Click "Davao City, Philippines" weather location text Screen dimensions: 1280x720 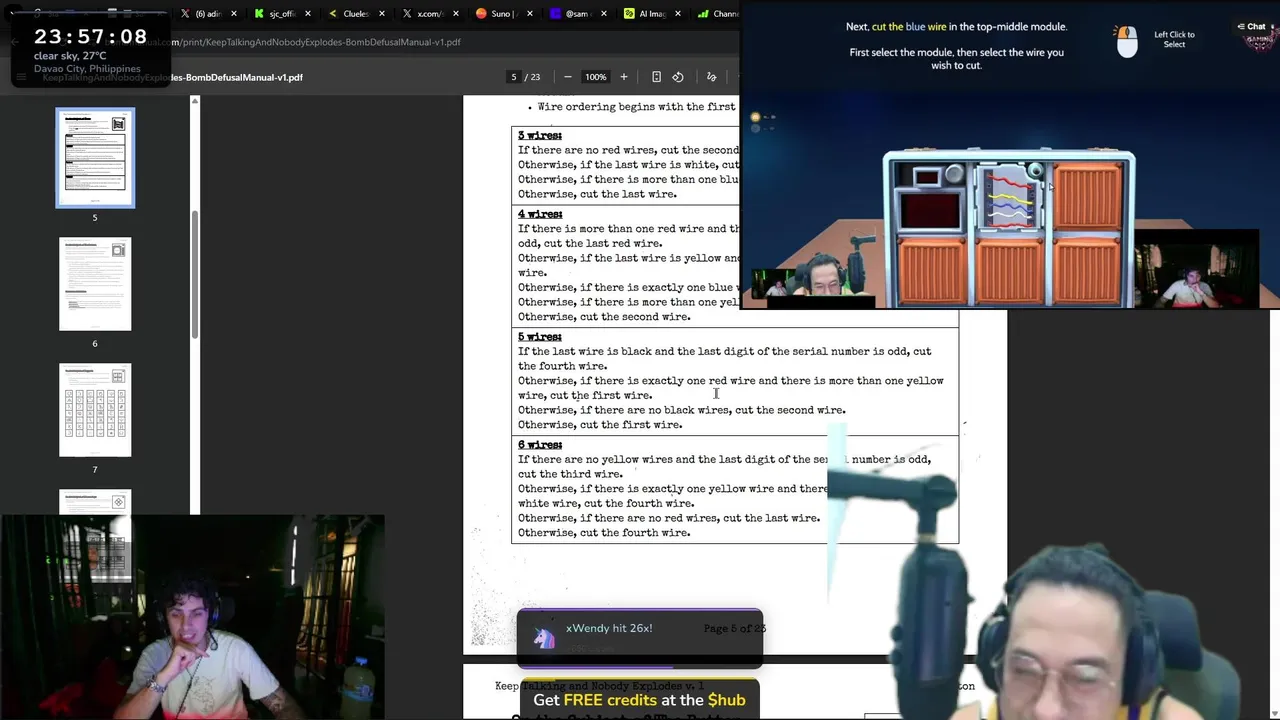point(87,69)
